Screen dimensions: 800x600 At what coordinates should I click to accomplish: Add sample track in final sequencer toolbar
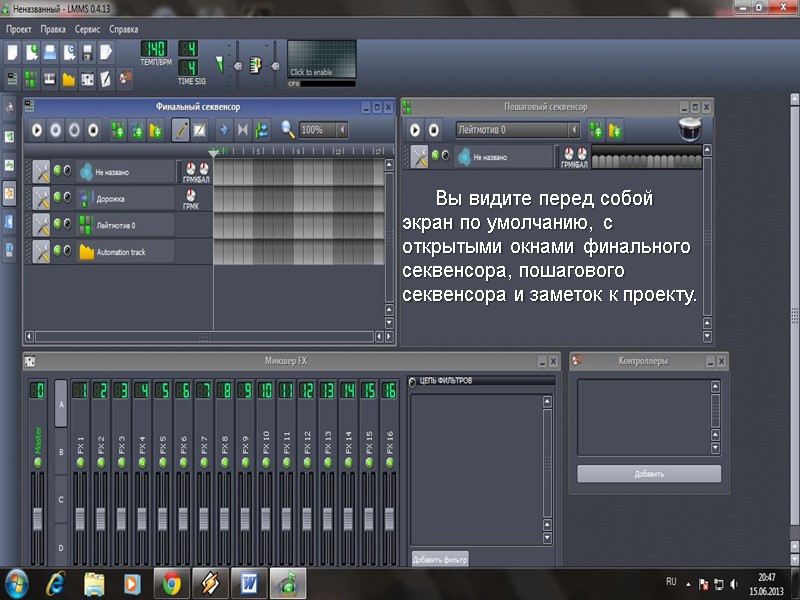137,130
